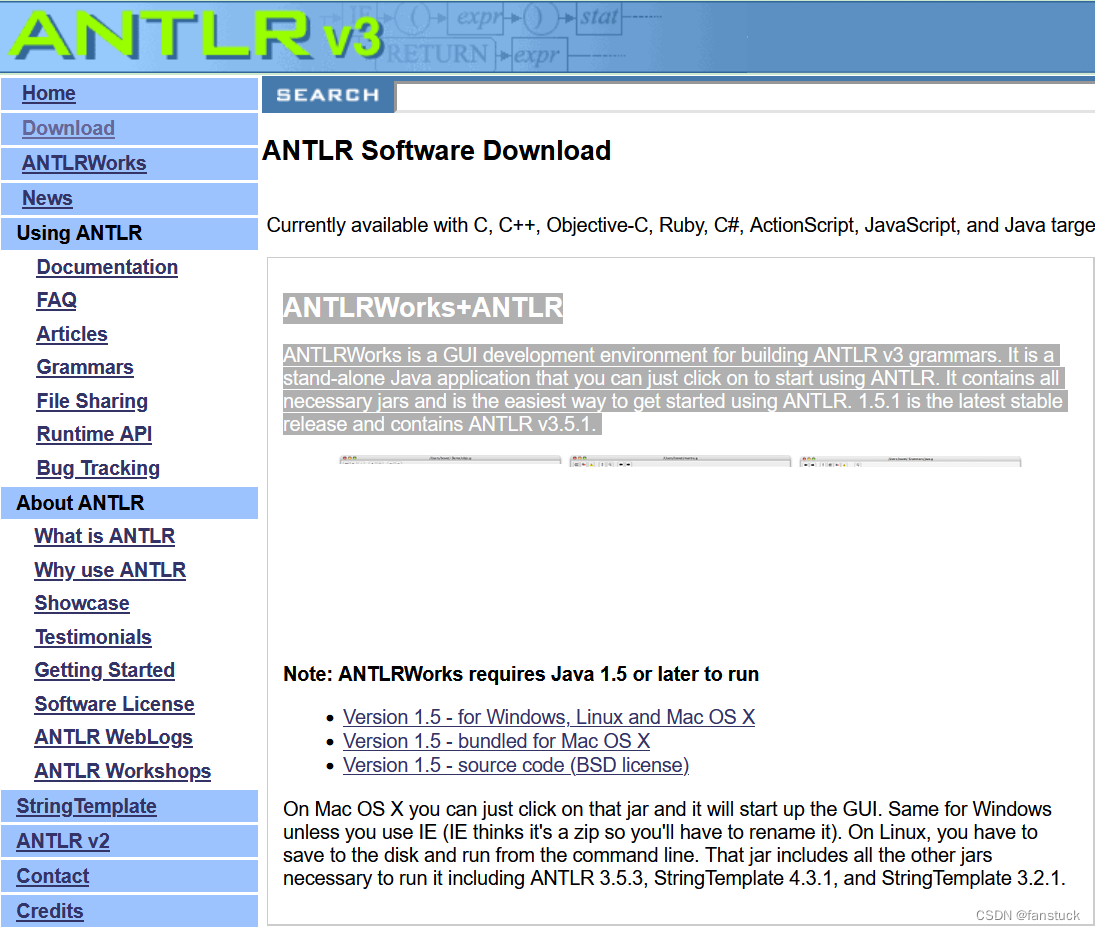View the Software License
1095x930 pixels.
click(x=114, y=704)
